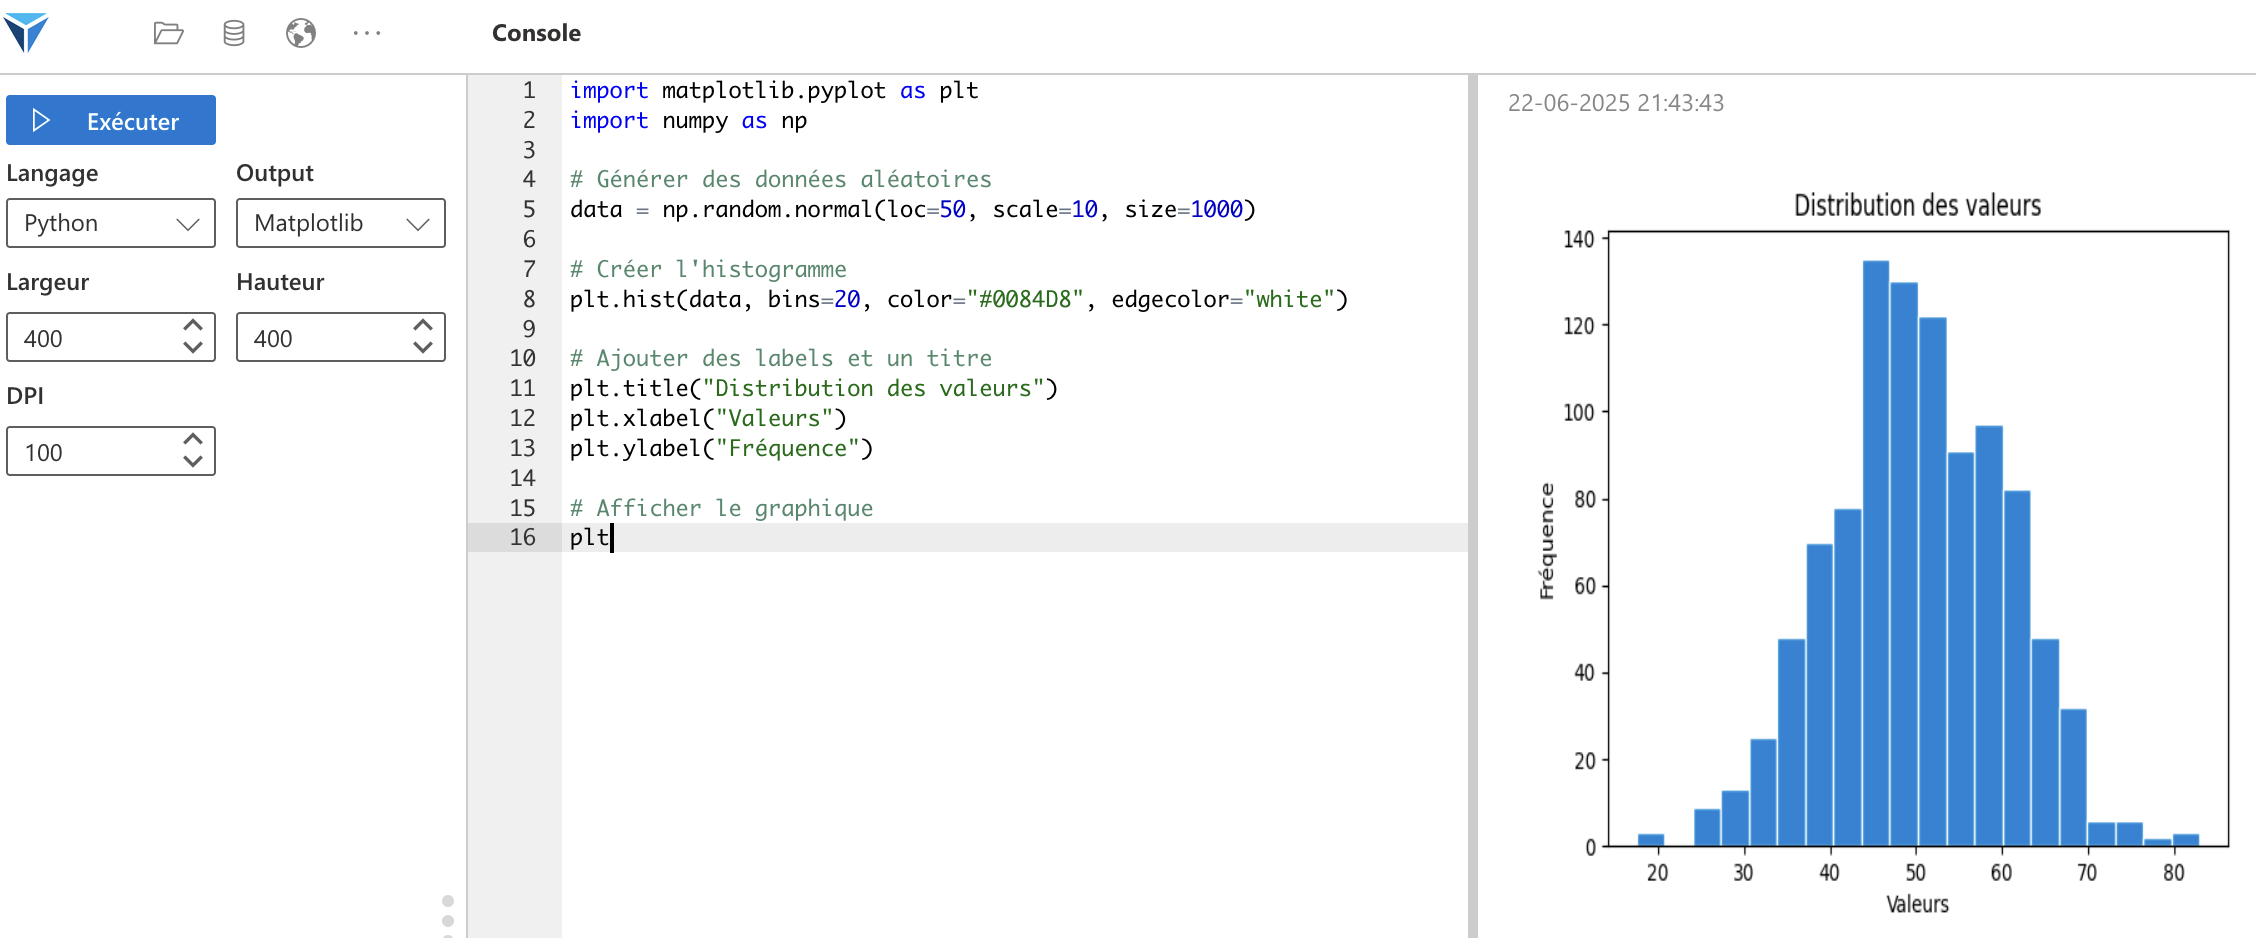
Task: Open the Output Matplotlib dropdown
Action: coord(341,223)
